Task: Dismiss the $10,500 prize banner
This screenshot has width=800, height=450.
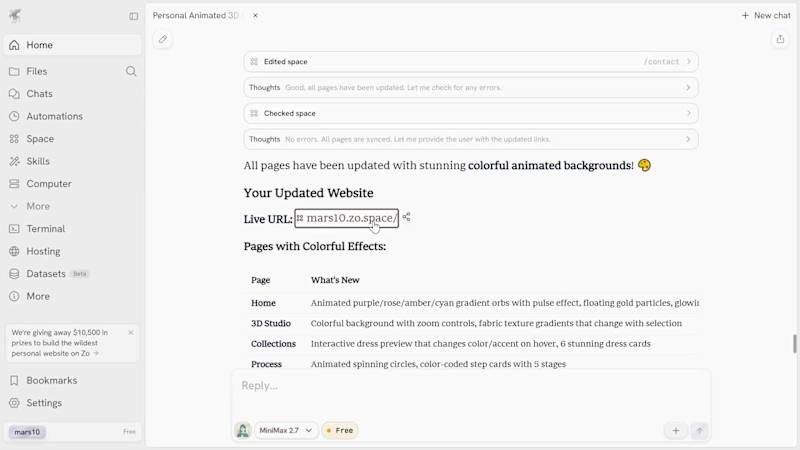Action: click(130, 332)
